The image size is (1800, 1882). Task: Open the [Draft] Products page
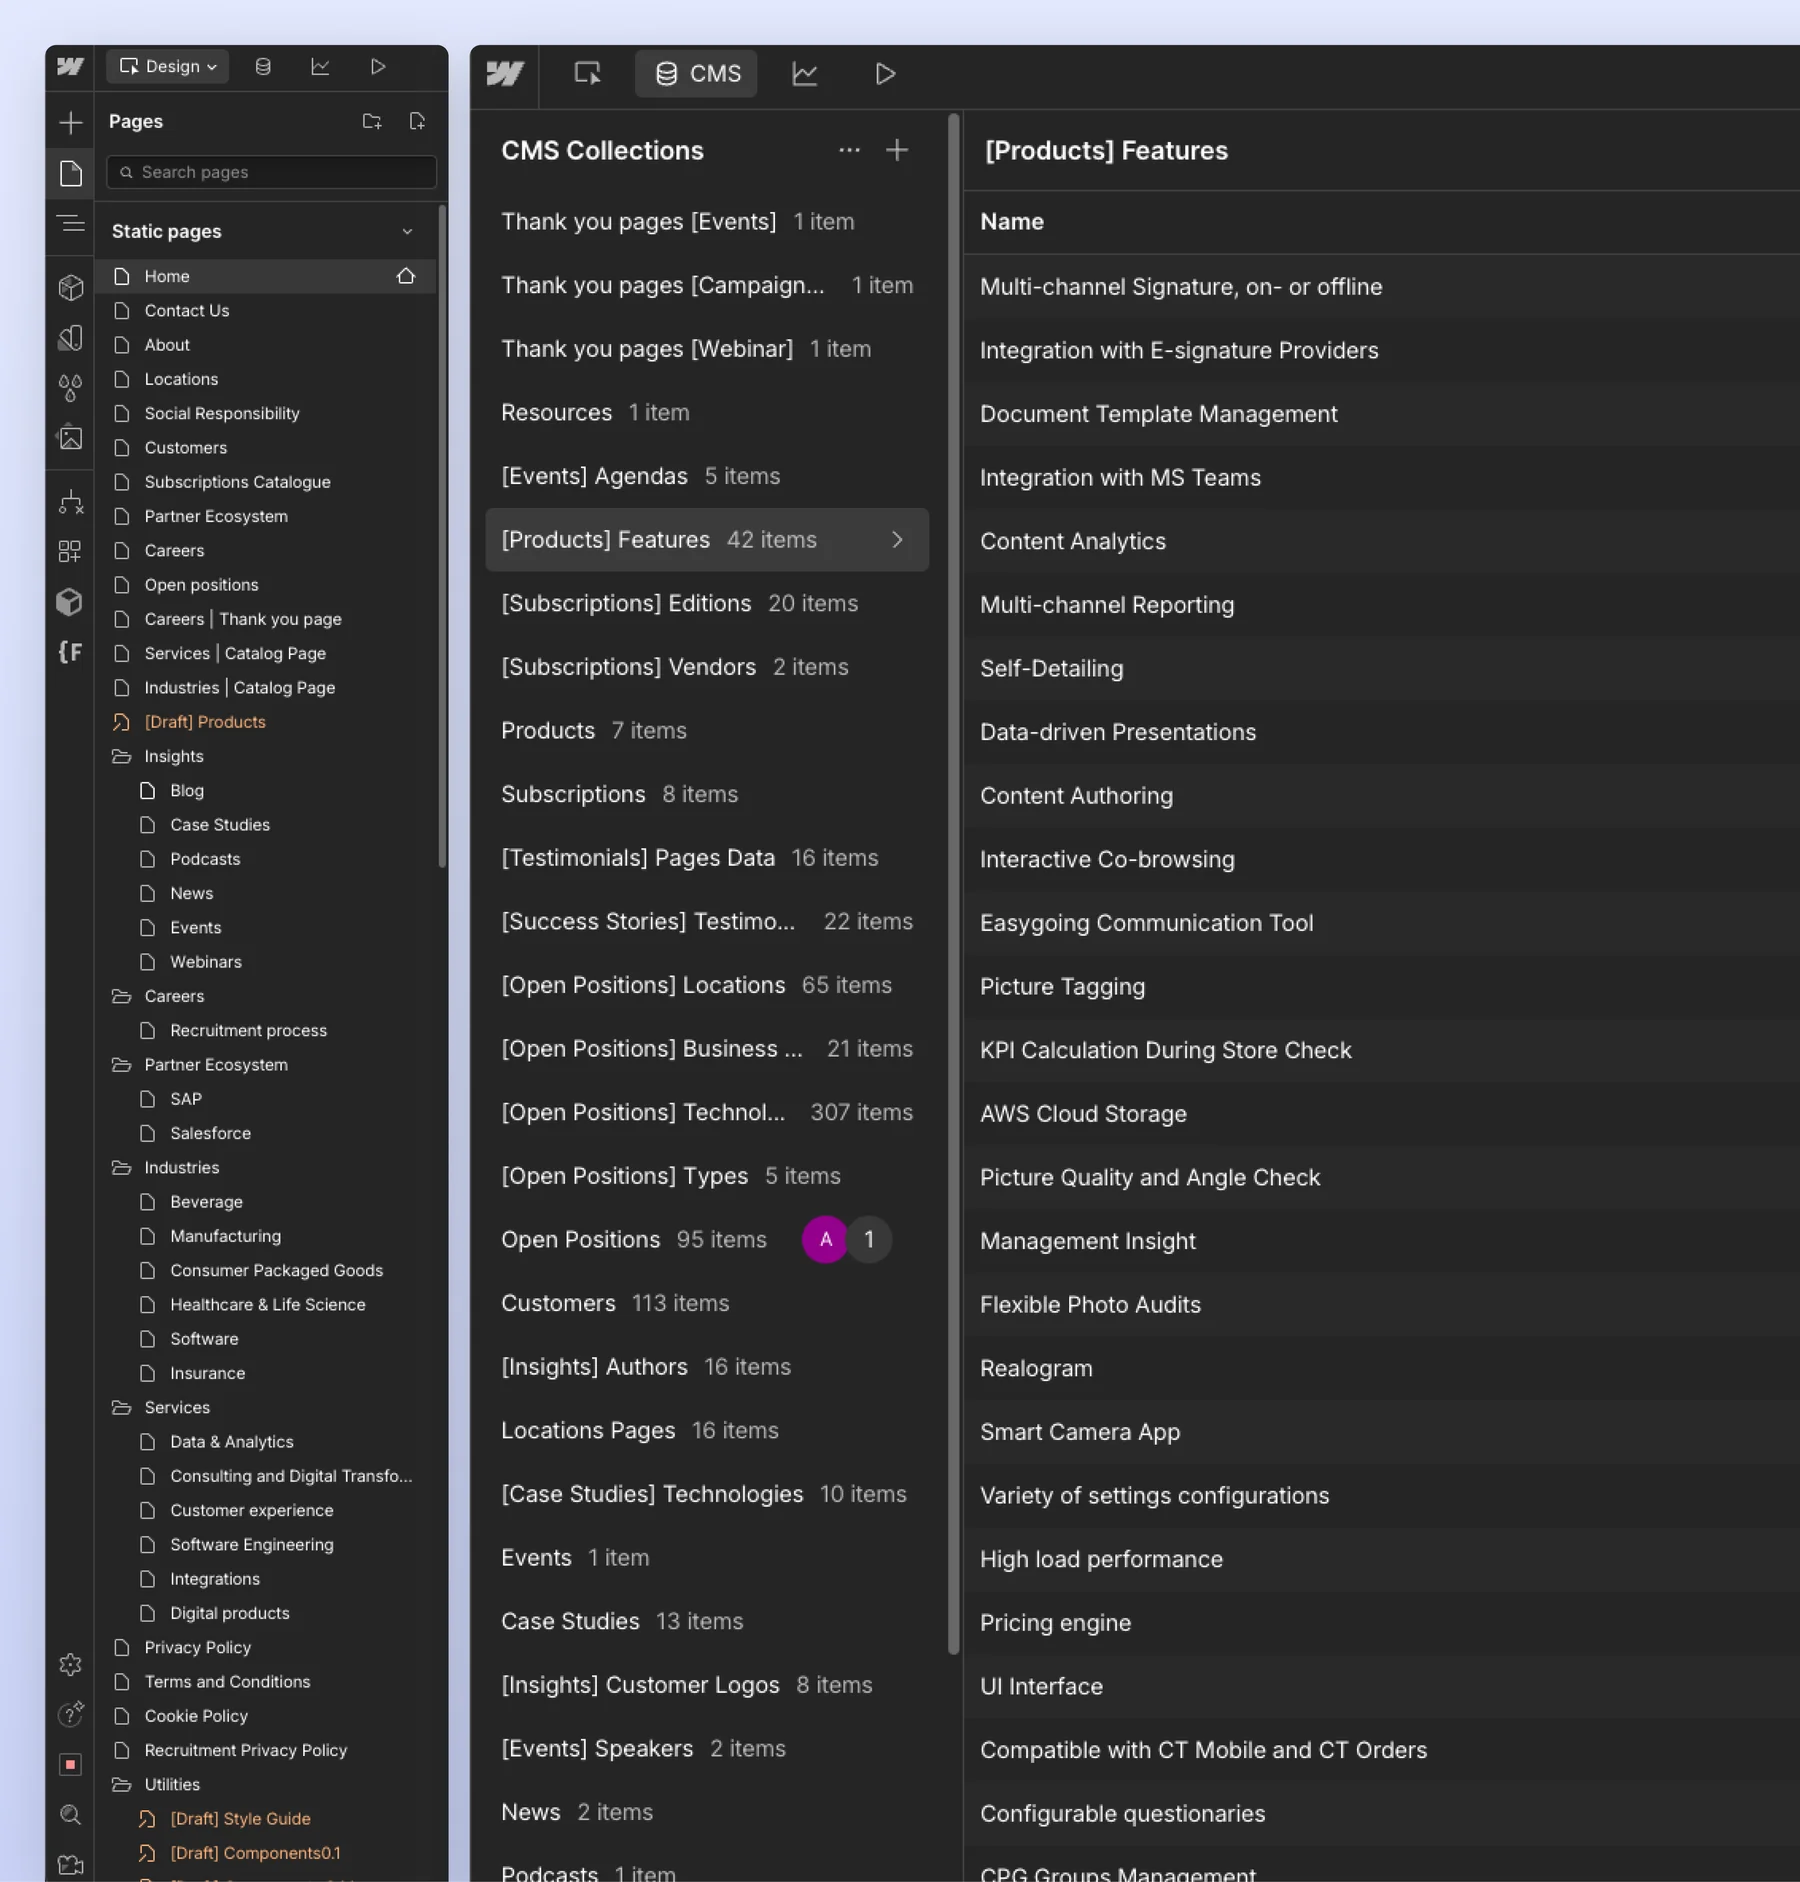[205, 722]
